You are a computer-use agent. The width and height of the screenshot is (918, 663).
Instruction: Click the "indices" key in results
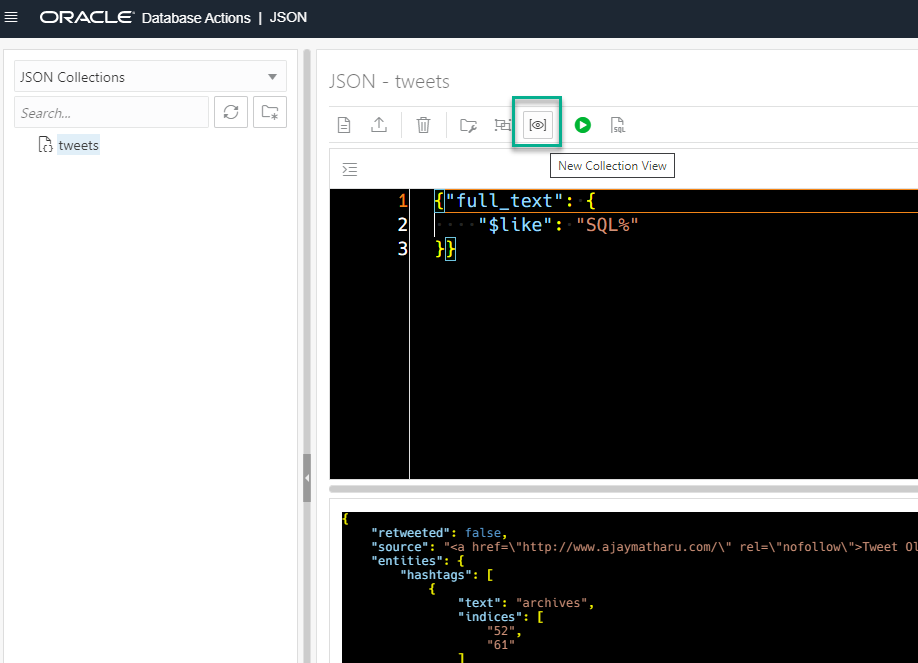pyautogui.click(x=490, y=617)
